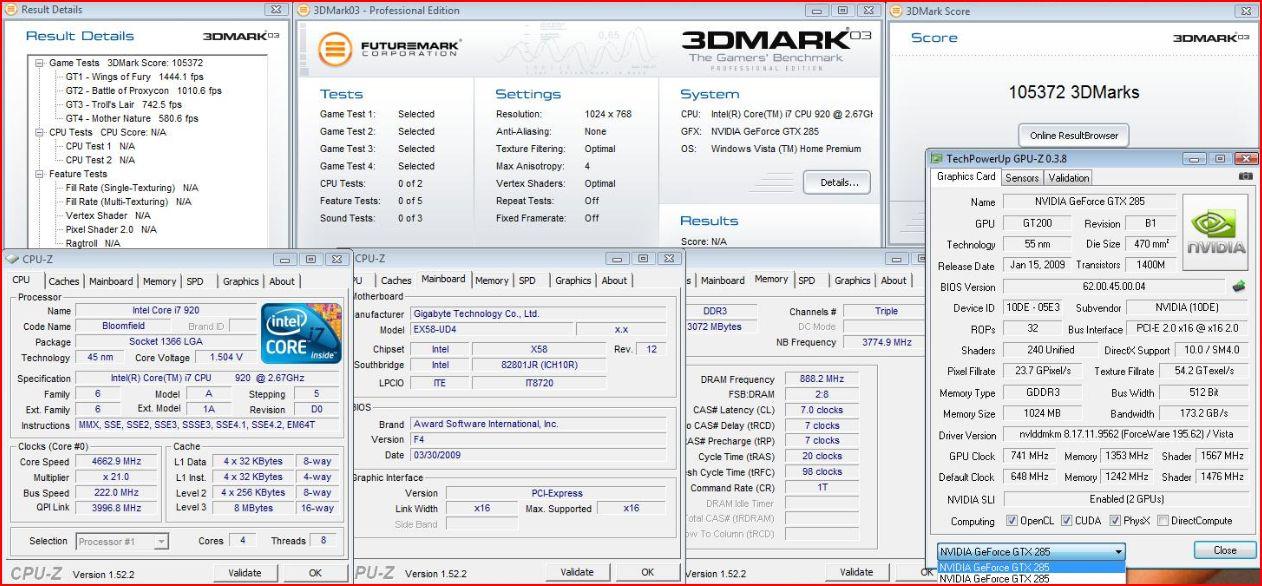
Task: Click Validate in the leftmost CPU-Z window
Action: (x=244, y=573)
